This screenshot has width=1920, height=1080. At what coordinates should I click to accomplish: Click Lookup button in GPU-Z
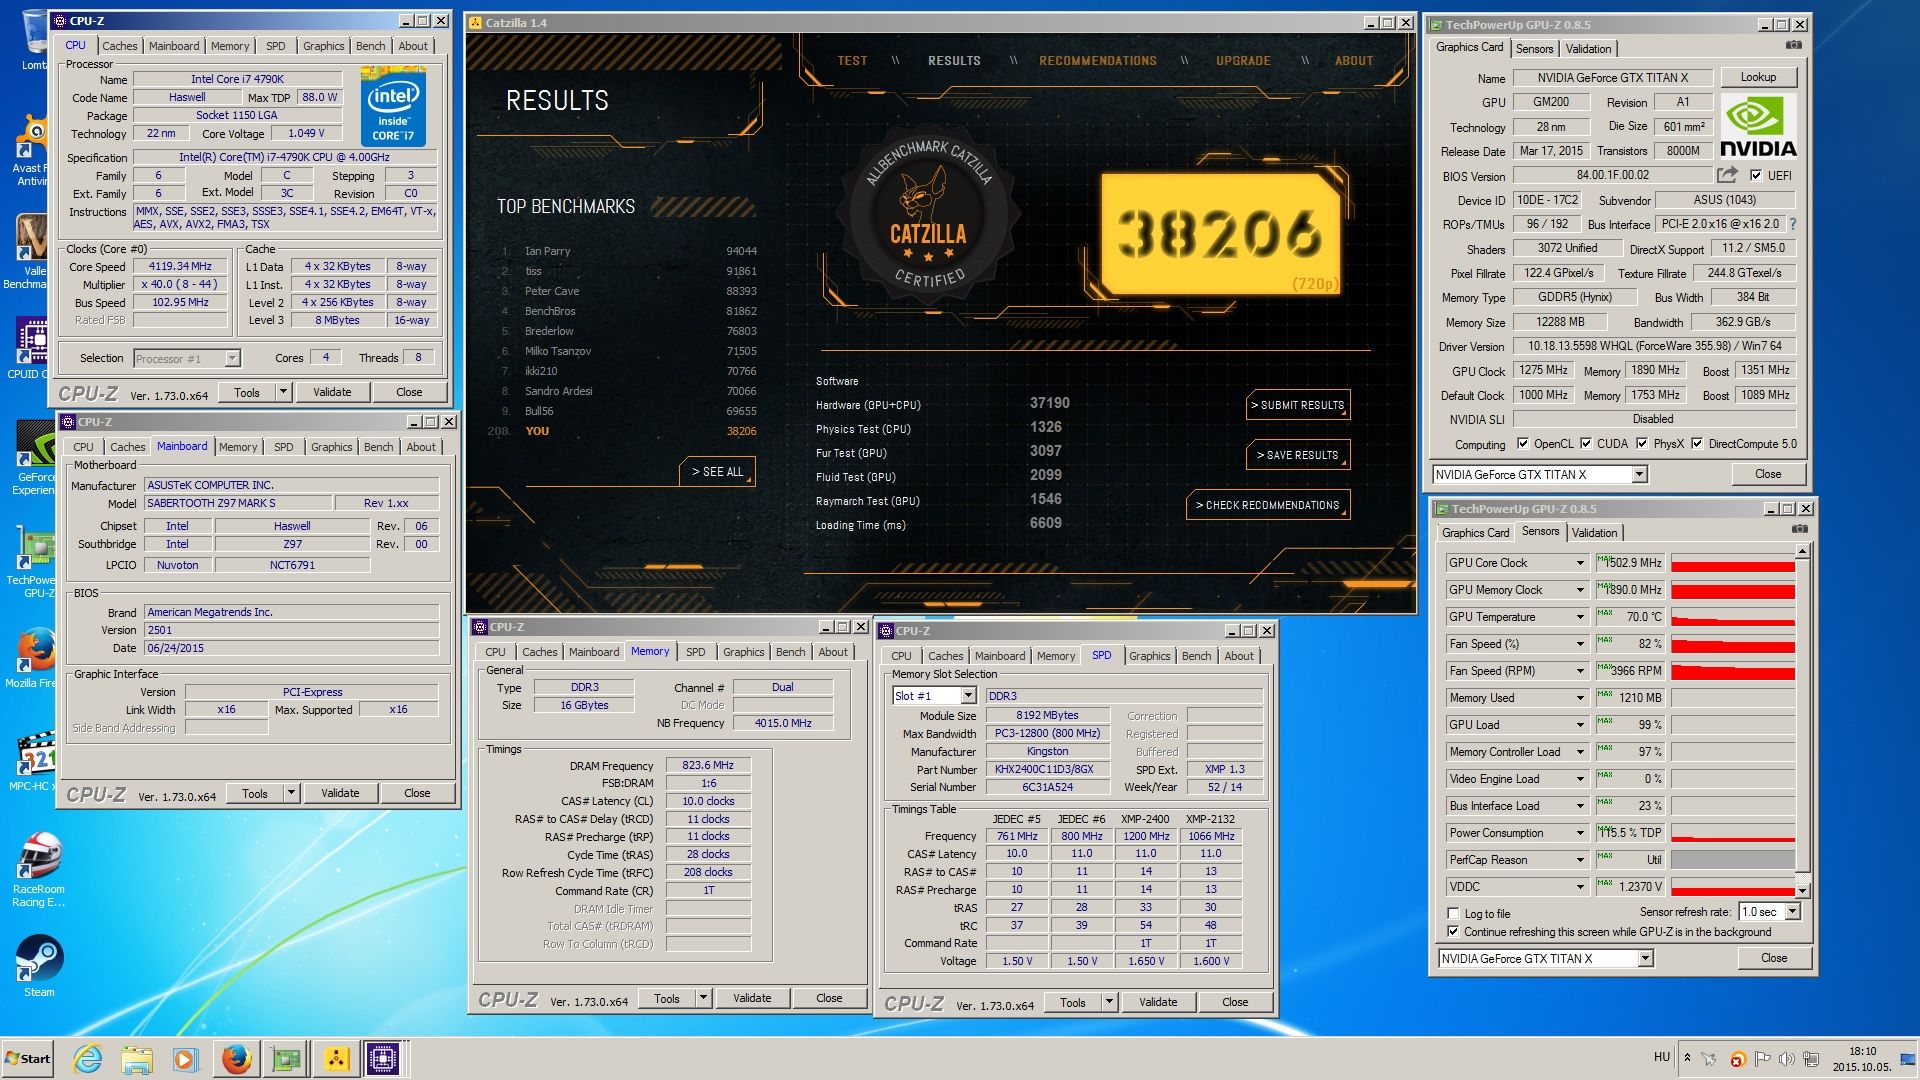click(x=1758, y=77)
